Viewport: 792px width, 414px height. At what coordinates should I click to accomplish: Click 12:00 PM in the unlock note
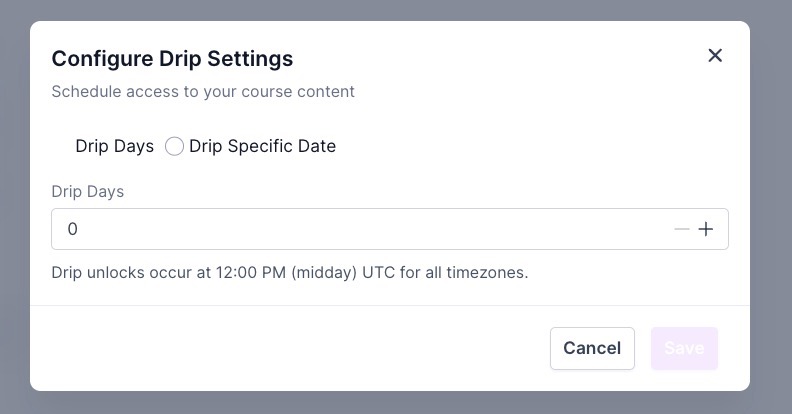coord(251,272)
